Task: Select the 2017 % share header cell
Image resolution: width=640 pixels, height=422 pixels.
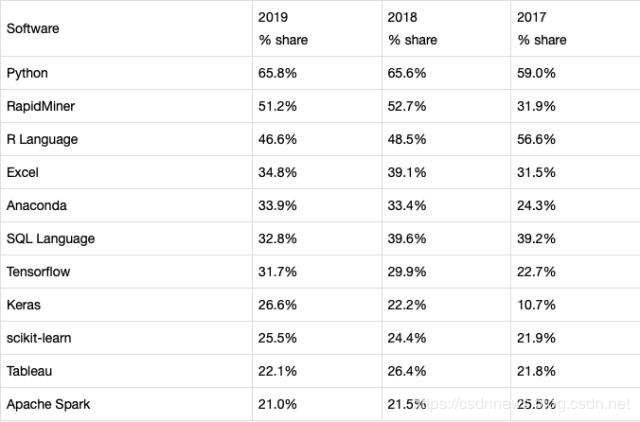Action: 541,28
